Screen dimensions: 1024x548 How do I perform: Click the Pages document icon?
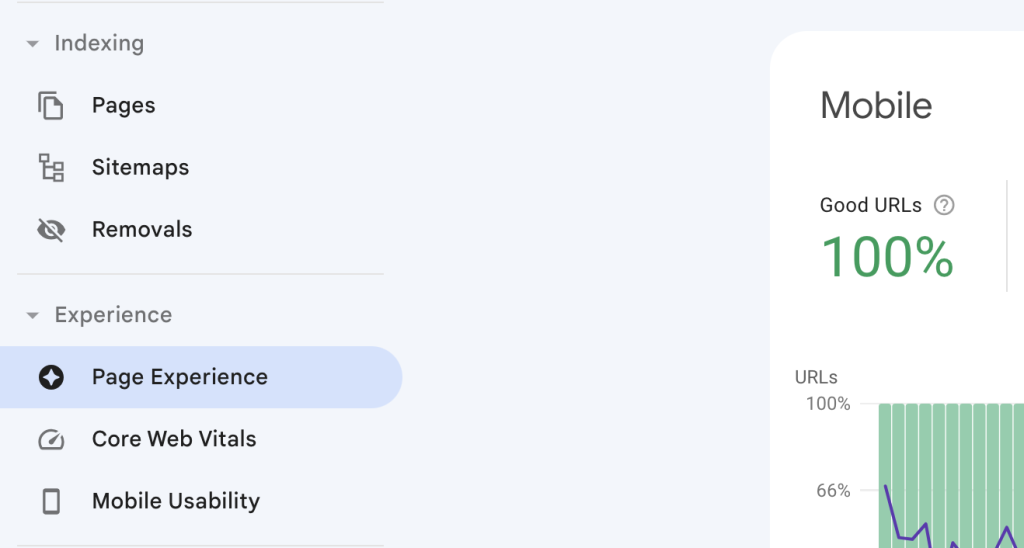tap(51, 106)
